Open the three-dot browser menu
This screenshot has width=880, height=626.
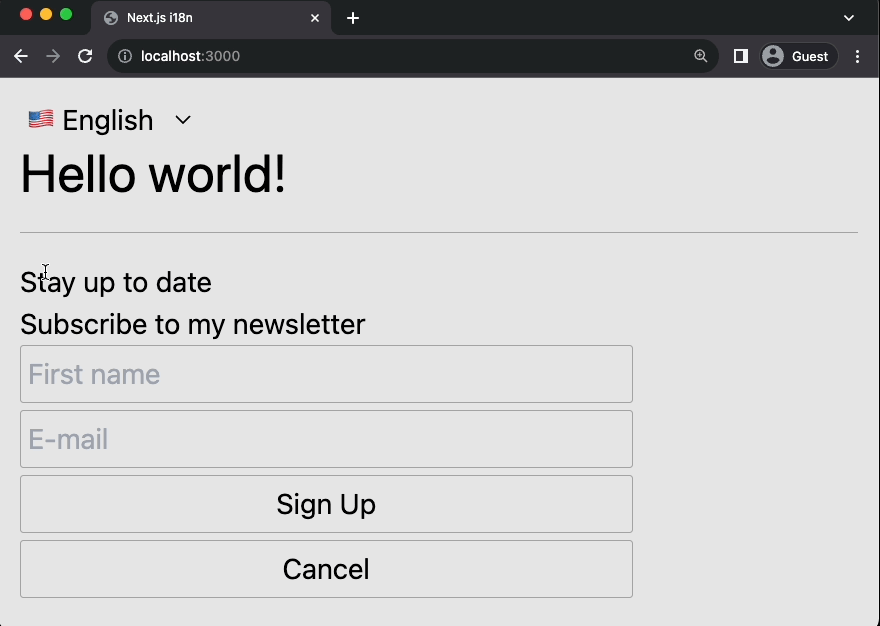858,56
